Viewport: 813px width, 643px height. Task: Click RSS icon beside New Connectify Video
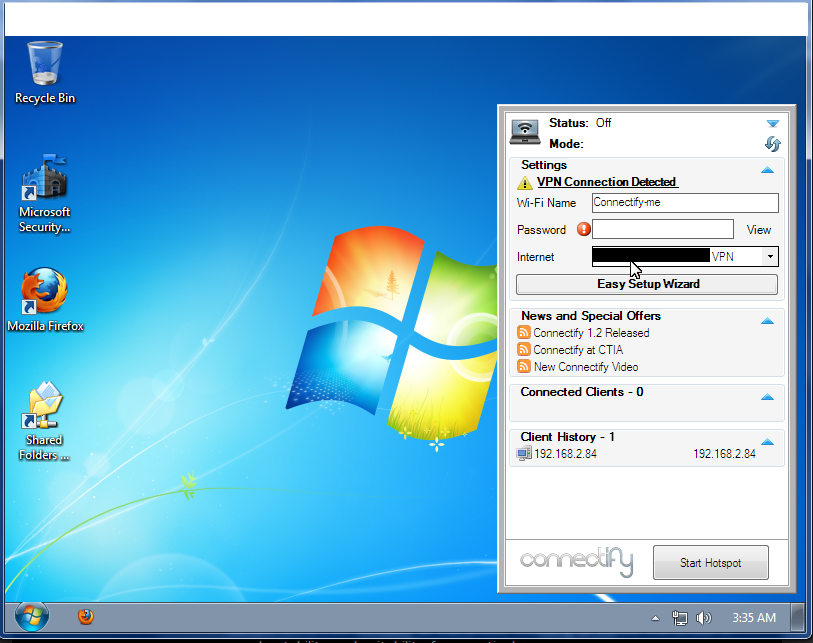pyautogui.click(x=524, y=367)
